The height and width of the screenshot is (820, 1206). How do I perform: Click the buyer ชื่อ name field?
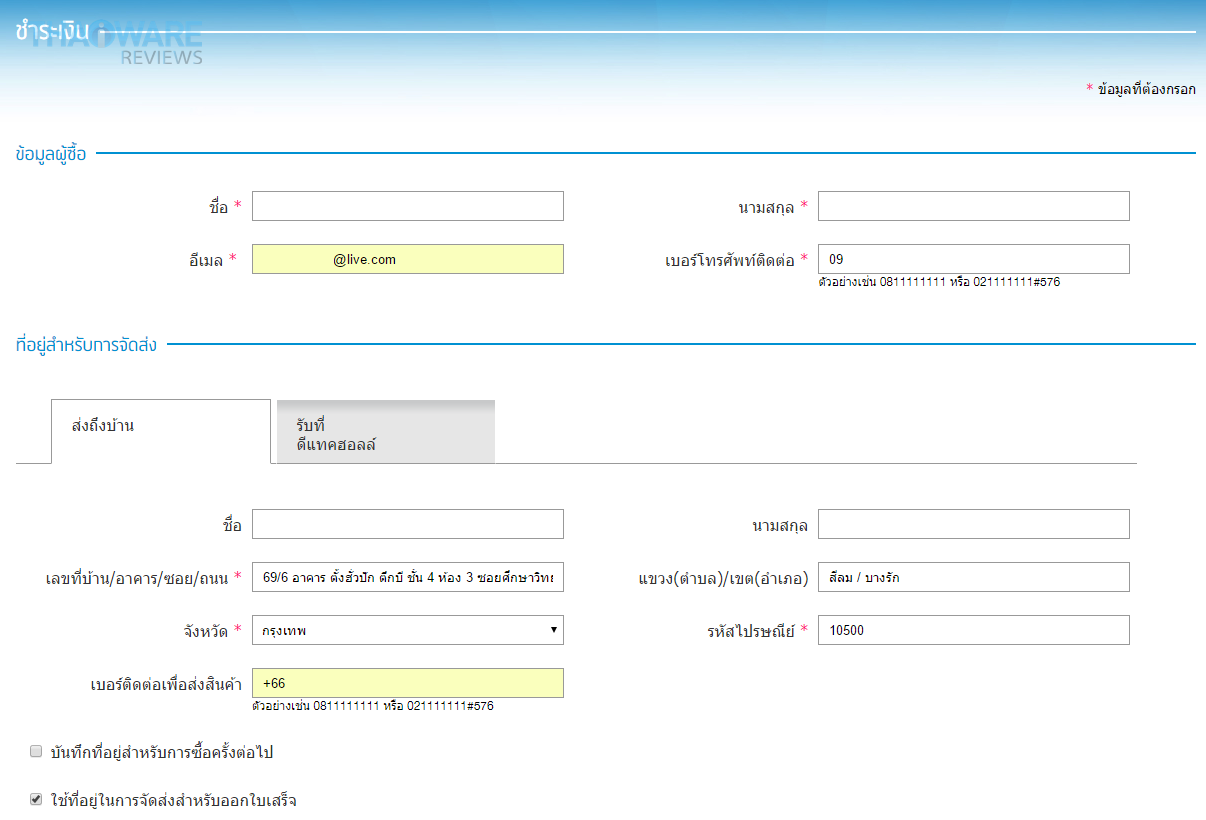(408, 206)
